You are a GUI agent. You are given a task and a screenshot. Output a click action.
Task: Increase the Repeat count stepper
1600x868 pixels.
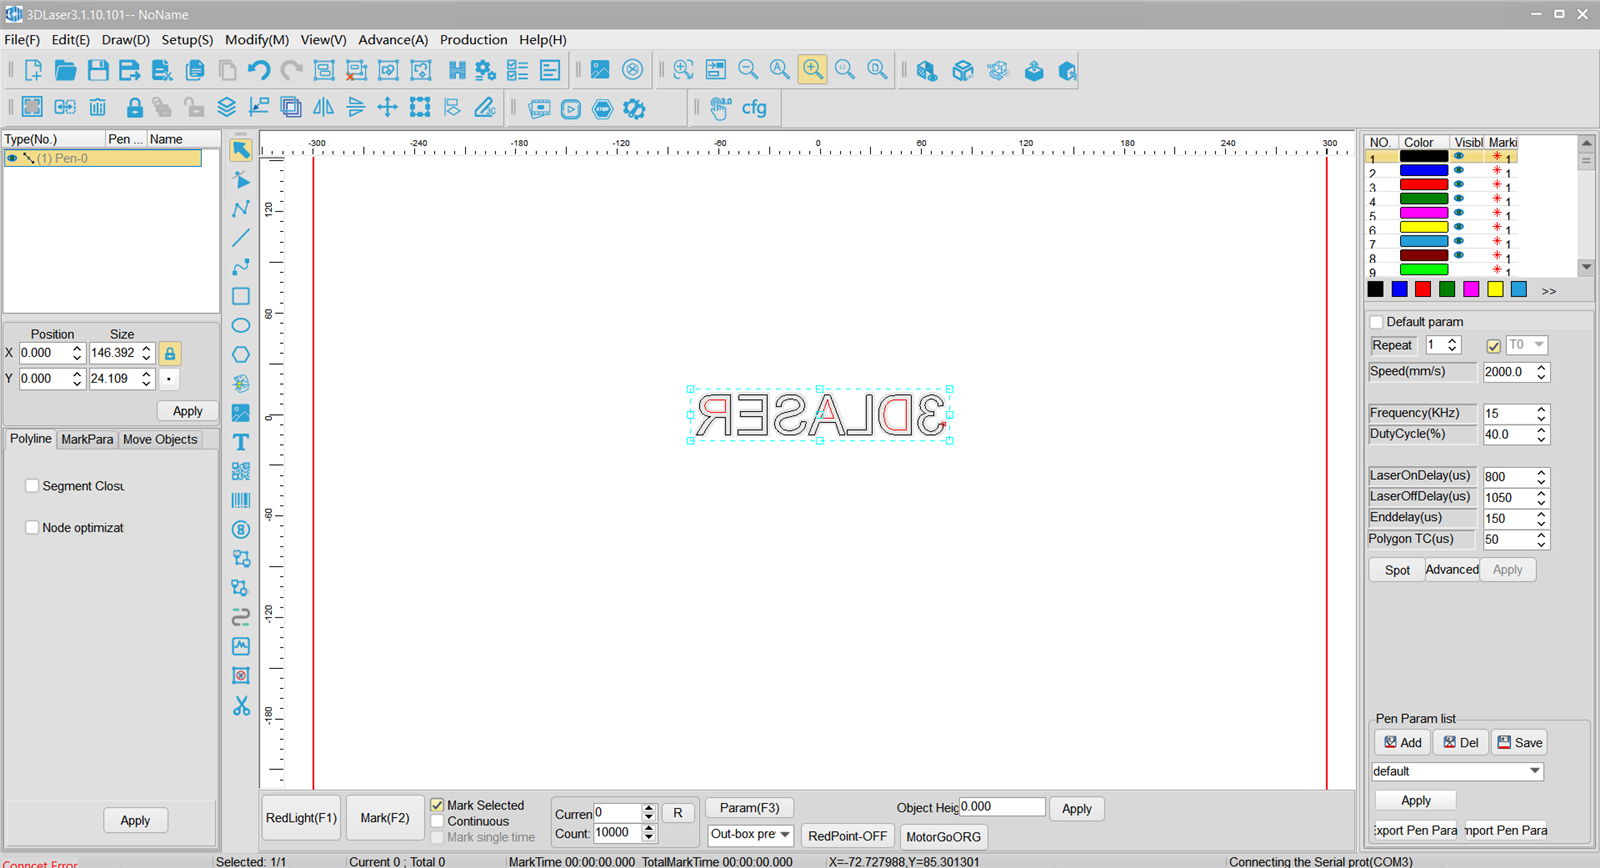(1452, 341)
